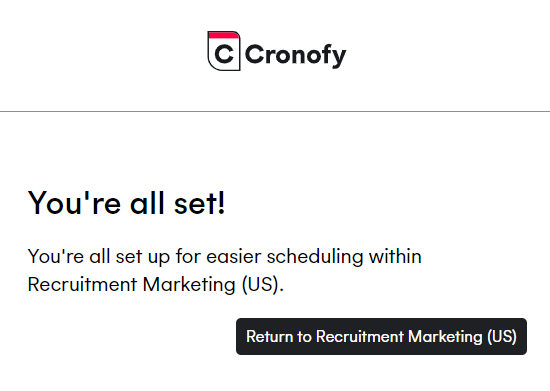The width and height of the screenshot is (550, 391).
Task: Click the Cronofy calendar logo icon
Action: (x=224, y=51)
